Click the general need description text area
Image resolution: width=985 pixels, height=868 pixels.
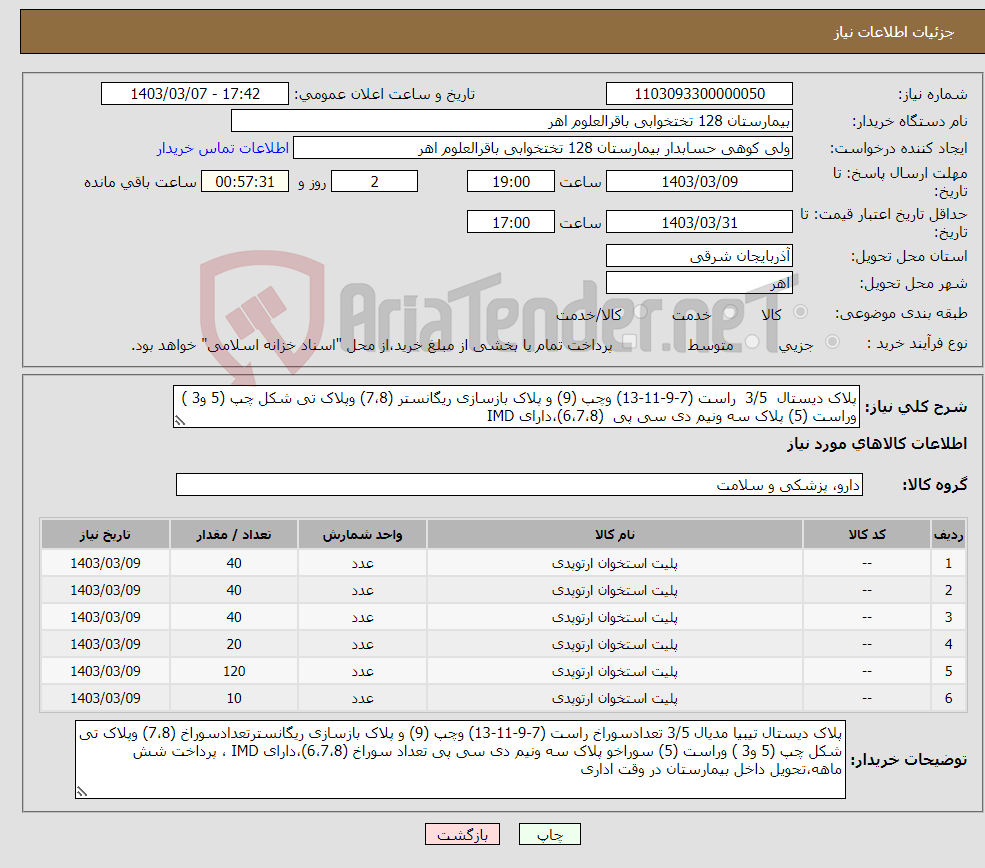click(516, 407)
